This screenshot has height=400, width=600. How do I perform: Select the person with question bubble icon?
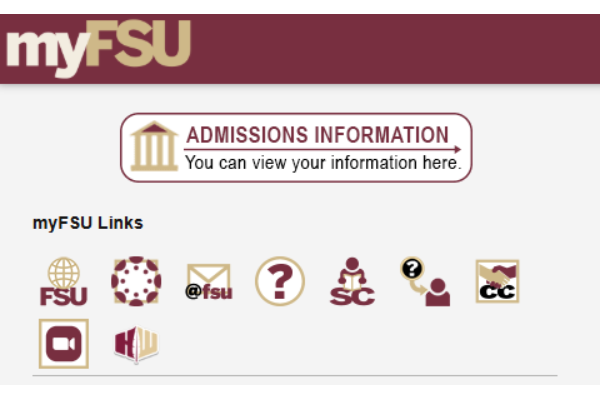(424, 282)
